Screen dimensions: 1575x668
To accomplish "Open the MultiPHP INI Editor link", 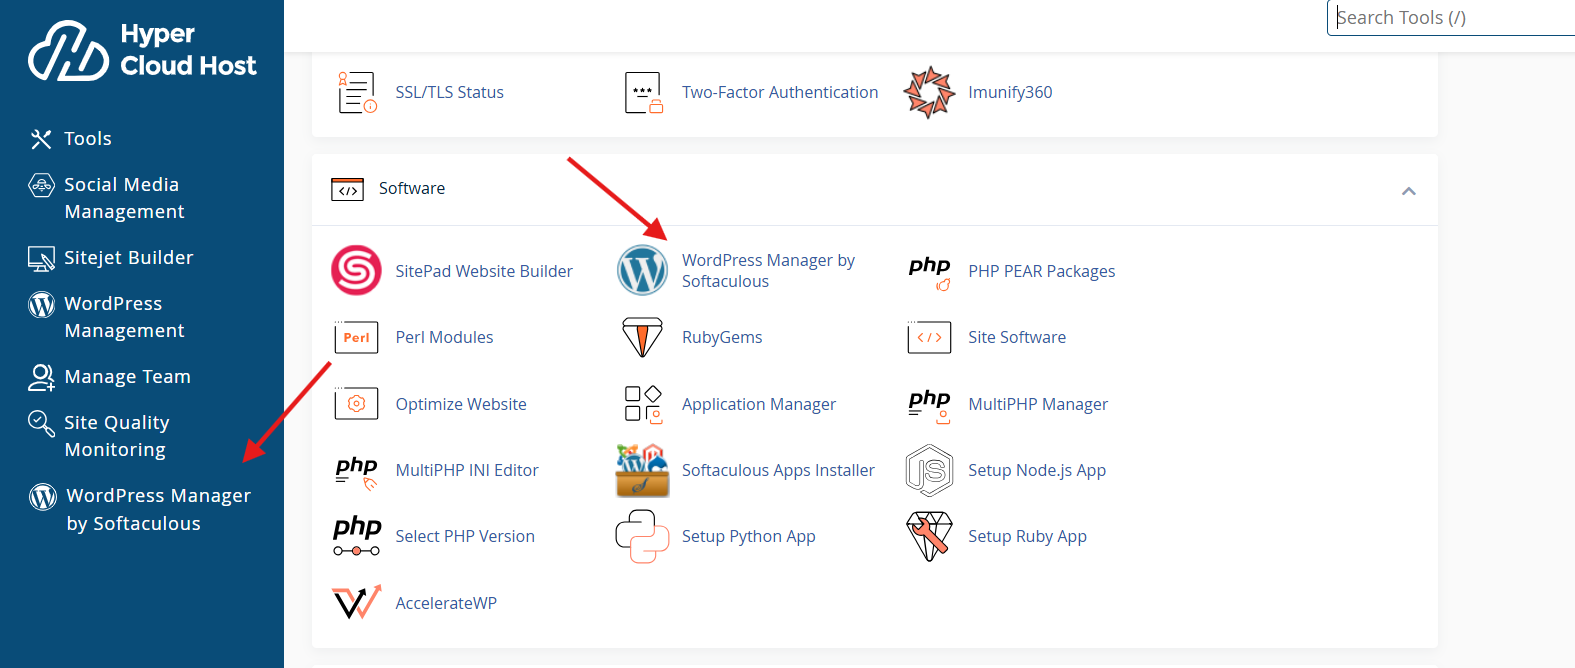I will coord(467,470).
